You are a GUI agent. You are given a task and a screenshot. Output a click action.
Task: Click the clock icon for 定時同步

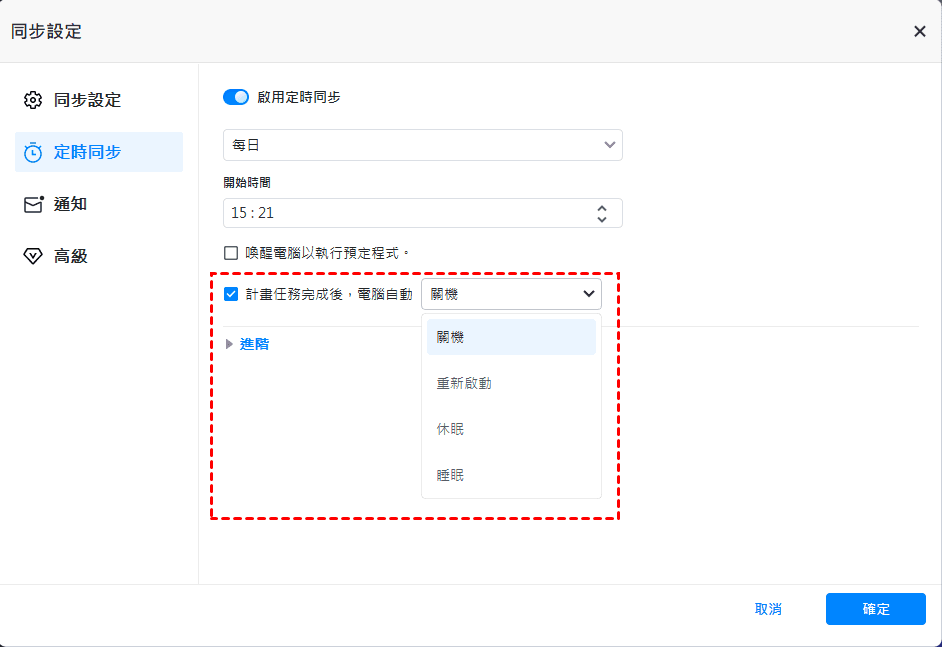coord(33,153)
